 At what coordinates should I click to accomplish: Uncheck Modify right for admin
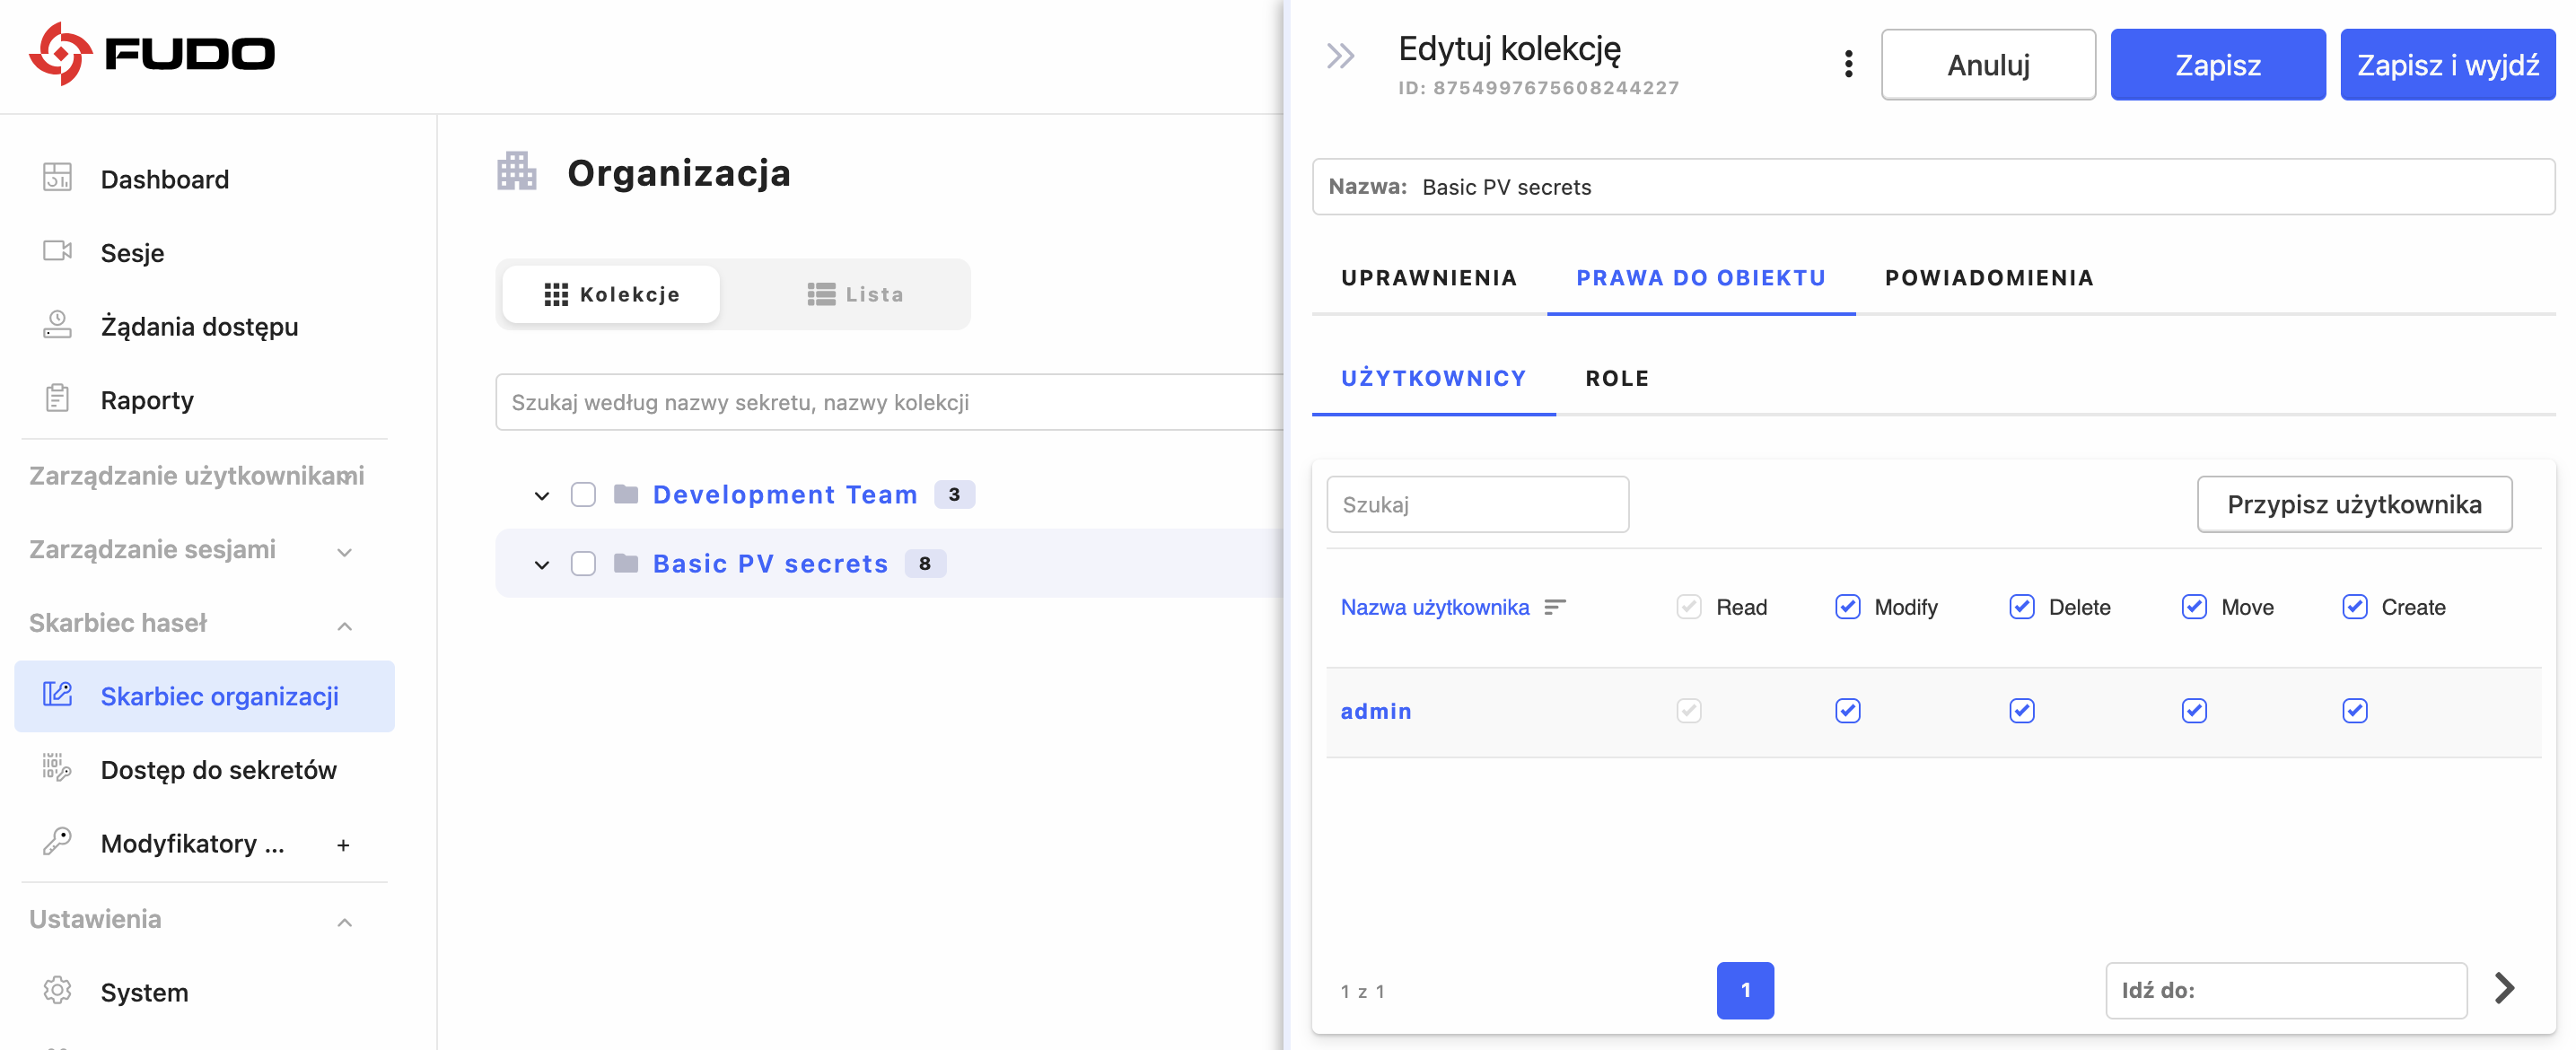[1847, 711]
